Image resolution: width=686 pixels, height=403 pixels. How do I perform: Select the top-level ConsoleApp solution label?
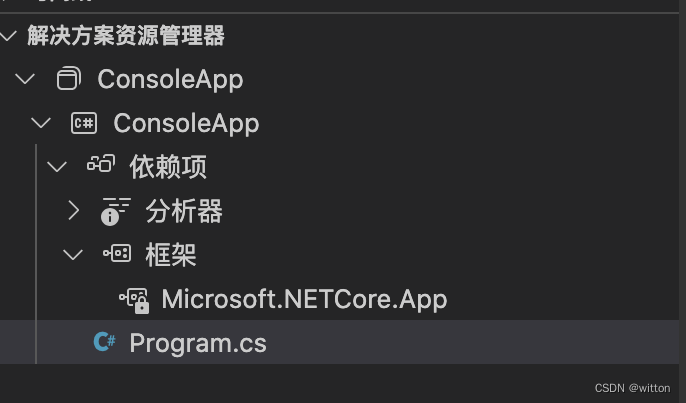[170, 79]
